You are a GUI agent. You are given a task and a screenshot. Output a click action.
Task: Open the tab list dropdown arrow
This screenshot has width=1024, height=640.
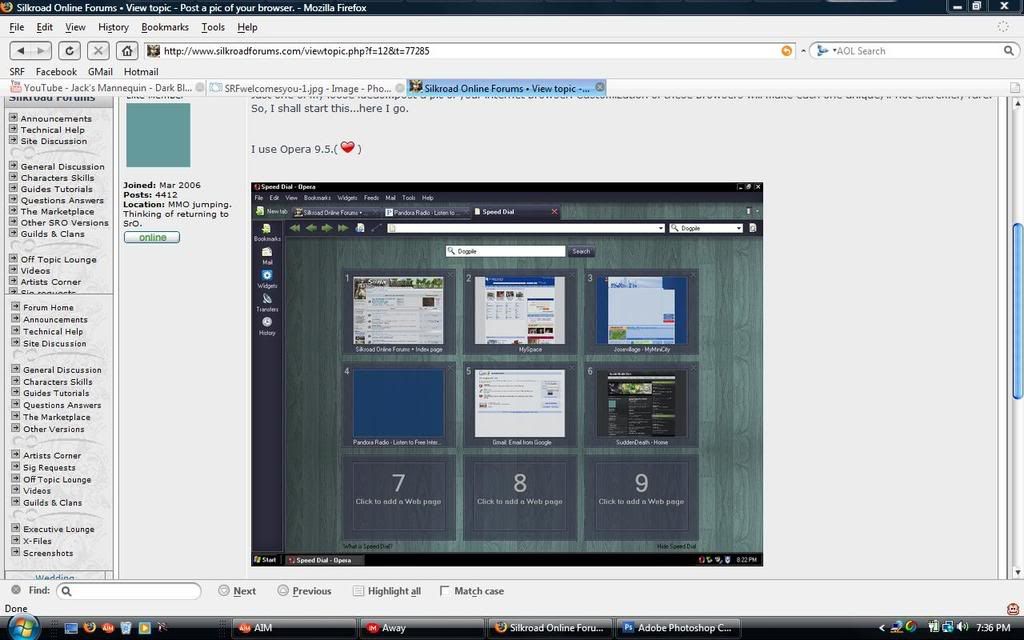[1014, 88]
